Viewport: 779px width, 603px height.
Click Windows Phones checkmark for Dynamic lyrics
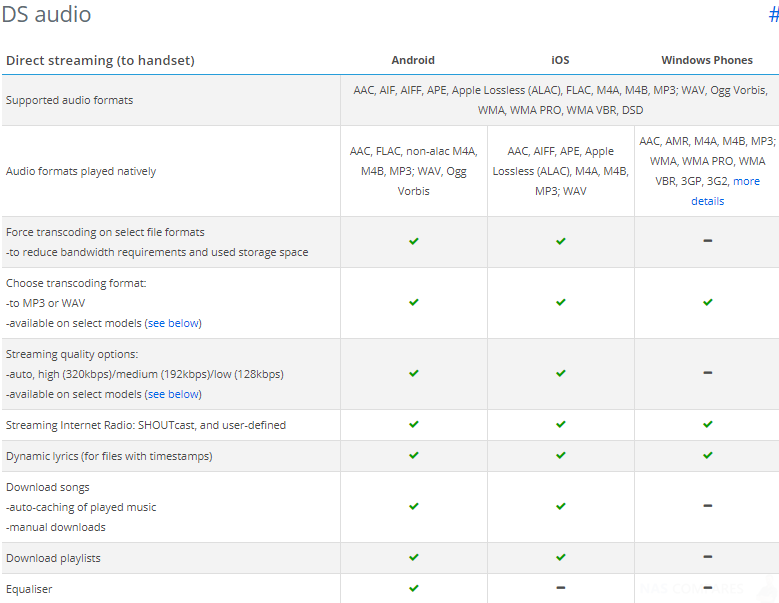pos(707,455)
